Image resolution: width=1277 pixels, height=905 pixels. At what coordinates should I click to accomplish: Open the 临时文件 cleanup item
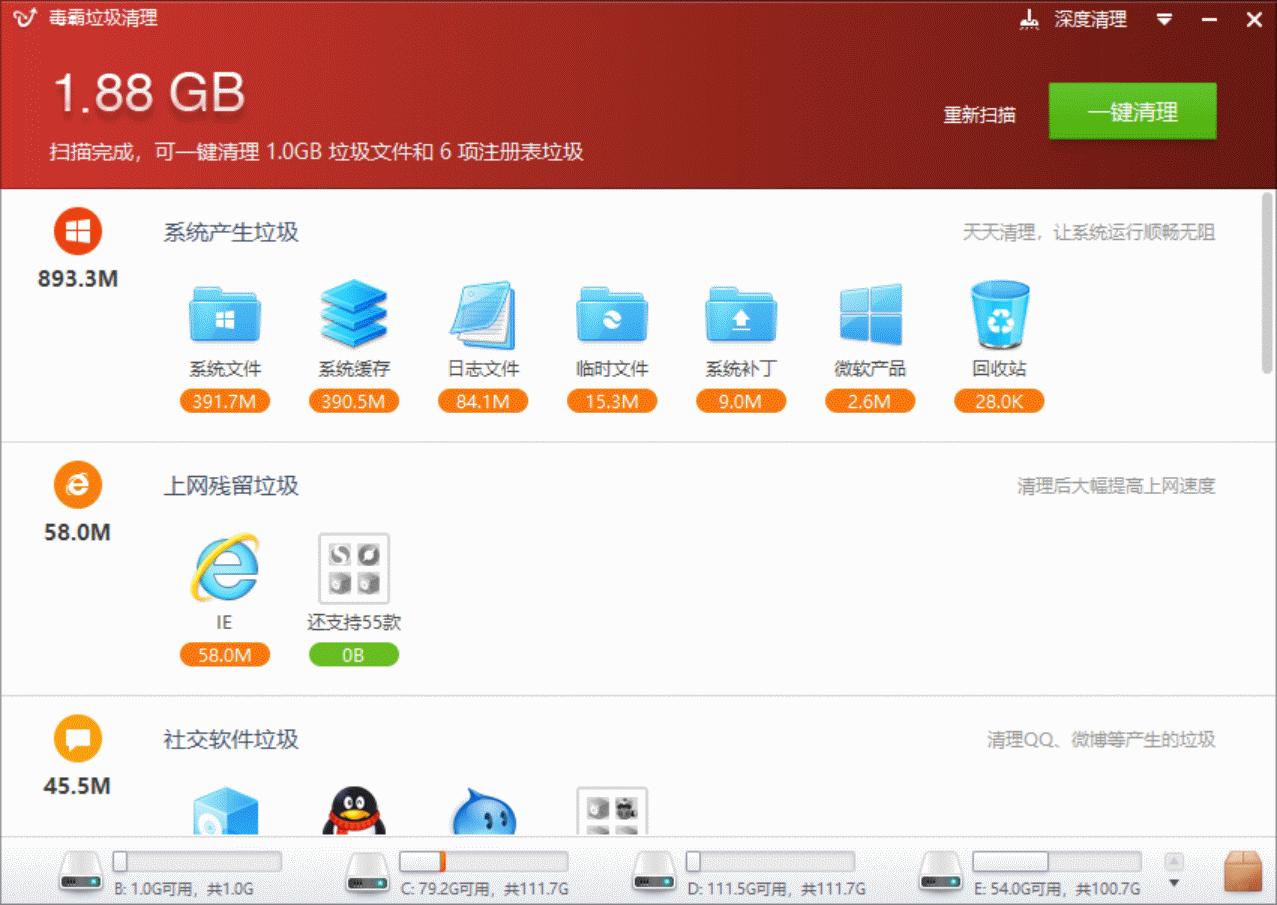[x=611, y=318]
